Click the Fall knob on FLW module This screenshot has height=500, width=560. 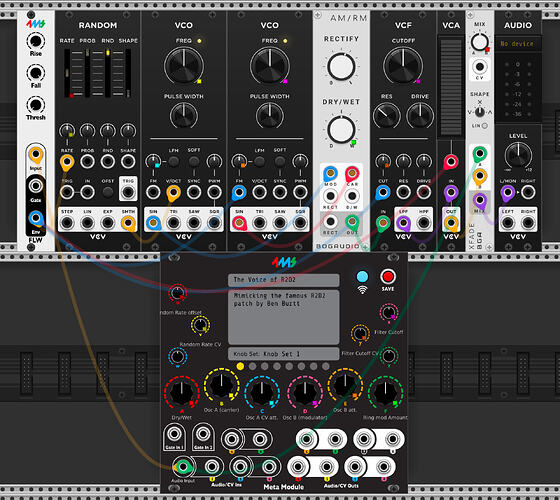[x=35, y=73]
